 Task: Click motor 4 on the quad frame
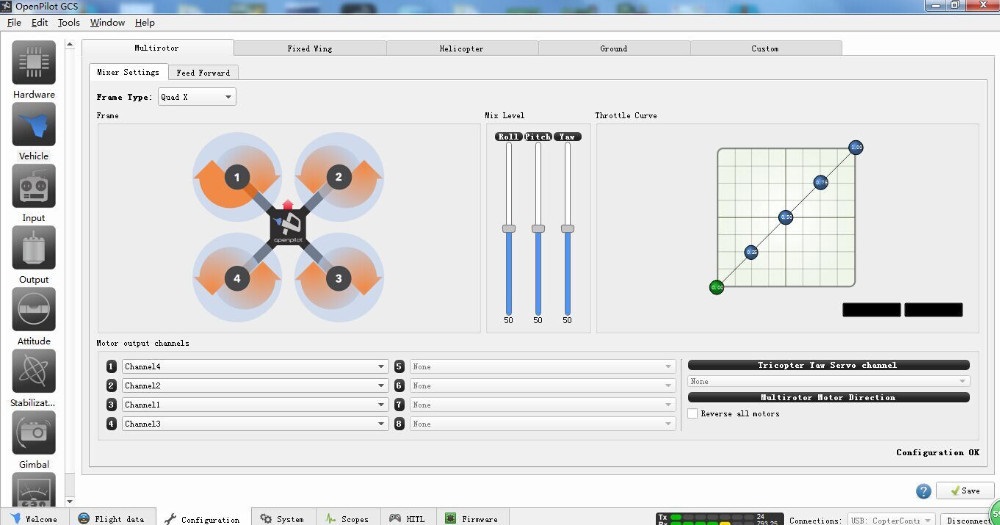click(x=237, y=278)
